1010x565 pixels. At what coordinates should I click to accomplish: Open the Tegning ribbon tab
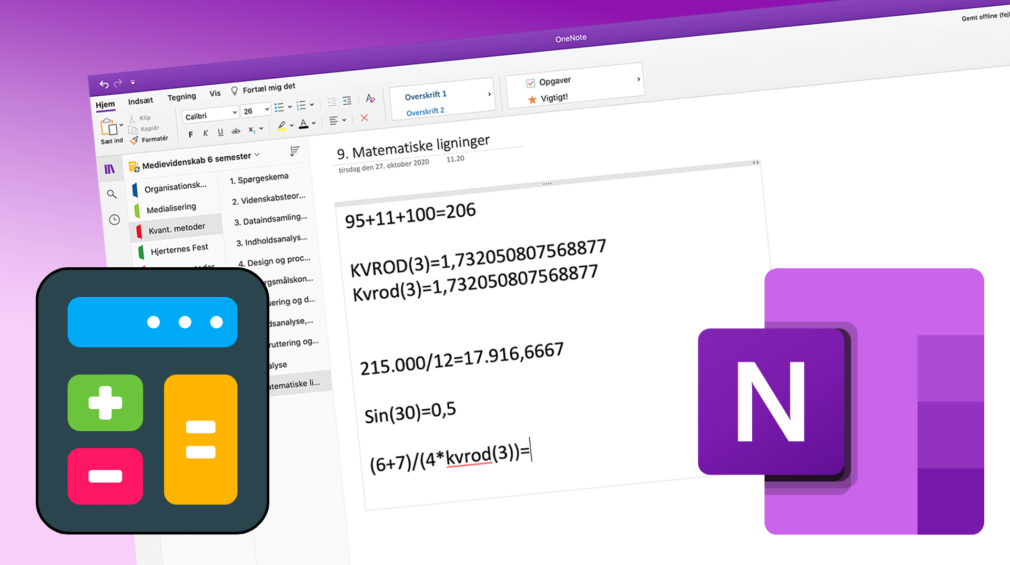pos(182,97)
